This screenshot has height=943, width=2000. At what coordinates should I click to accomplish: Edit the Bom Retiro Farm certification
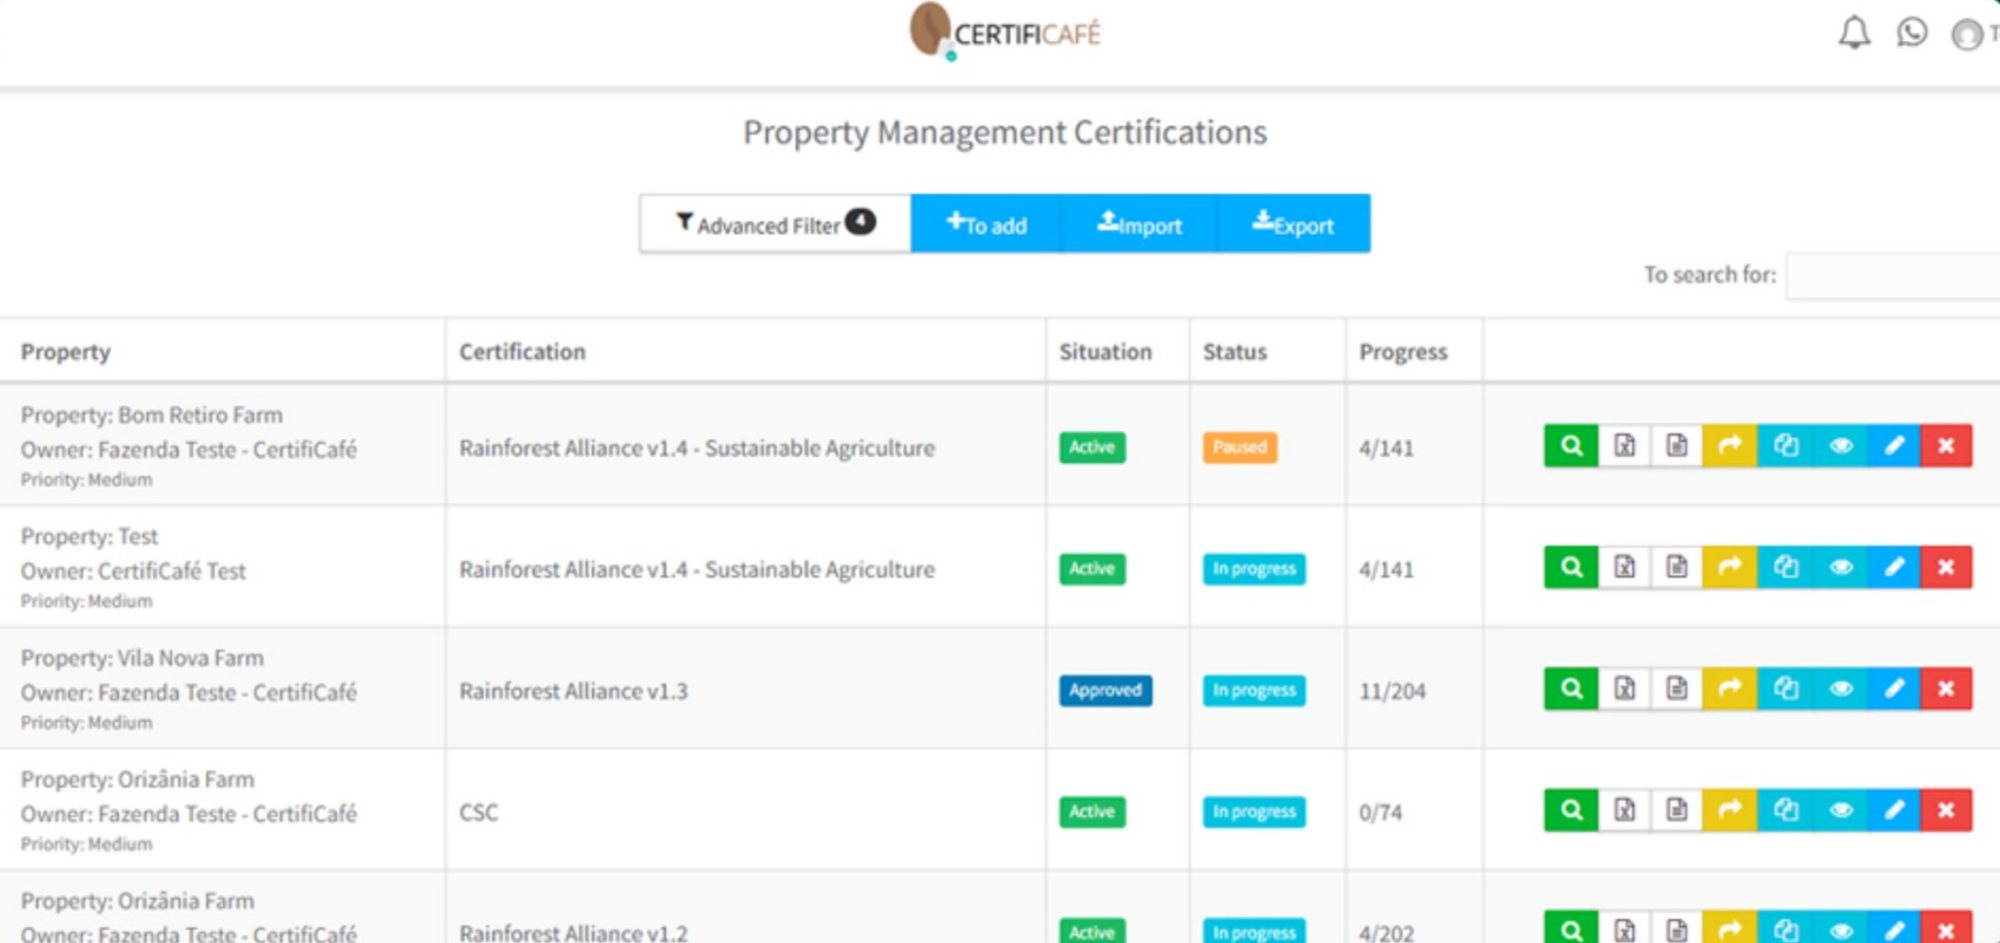[1894, 446]
